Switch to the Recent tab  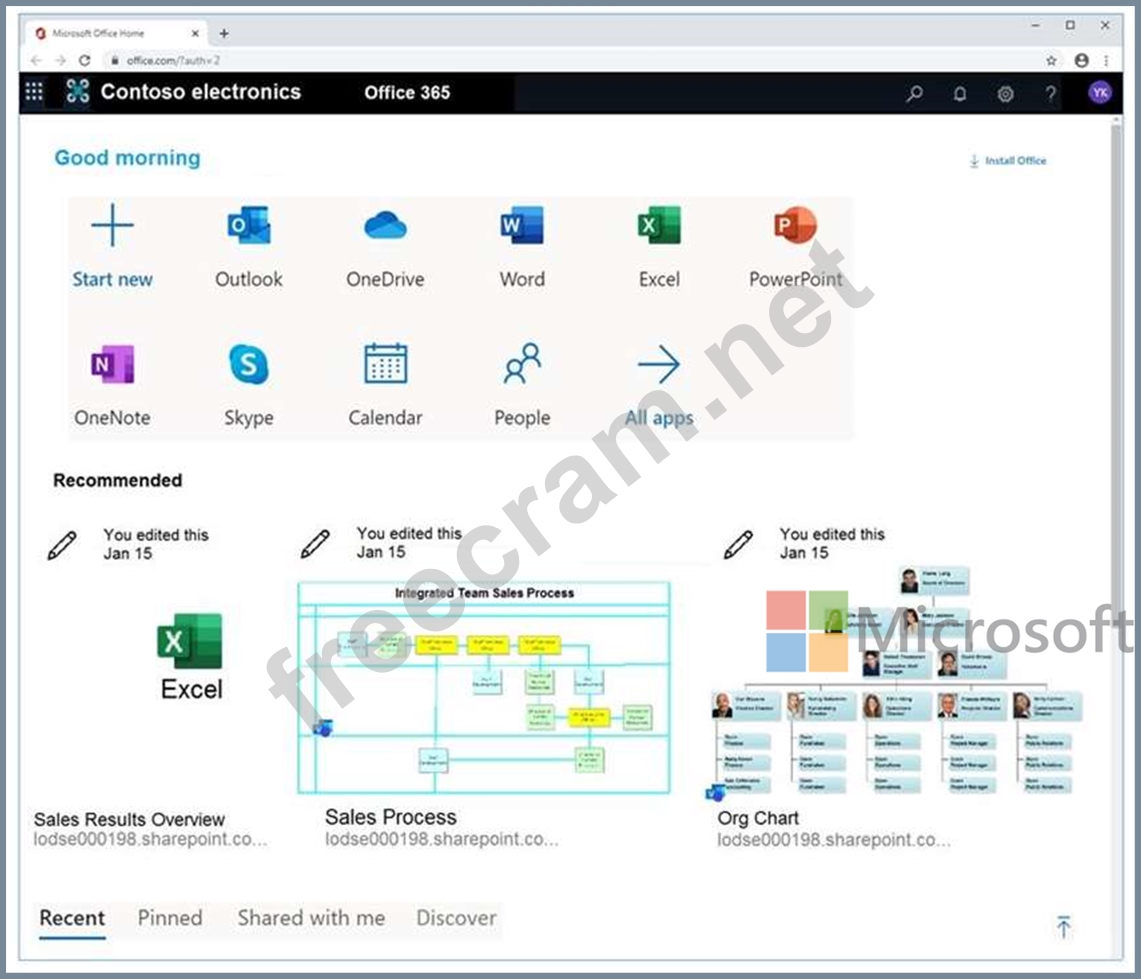pyautogui.click(x=72, y=918)
